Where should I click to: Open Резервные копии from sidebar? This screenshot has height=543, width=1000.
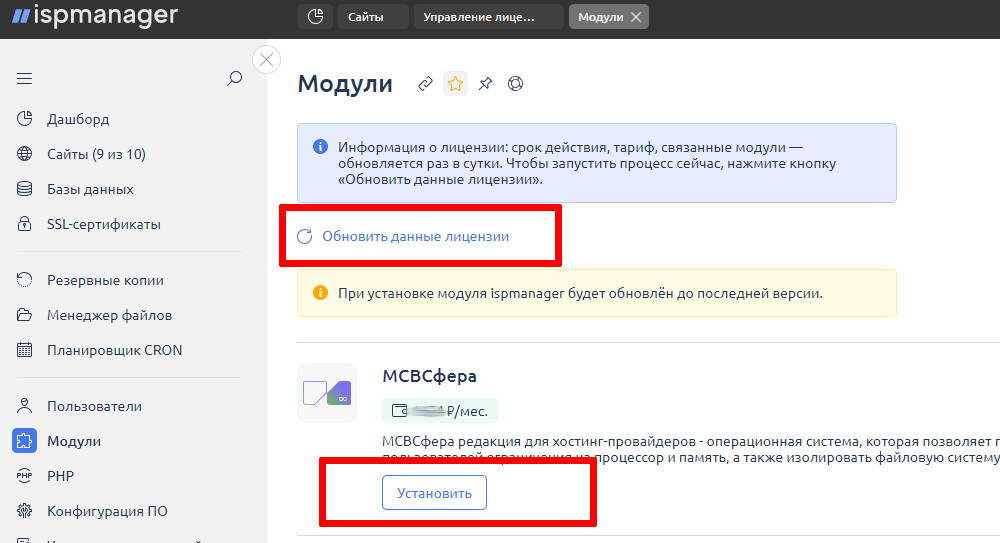[105, 280]
